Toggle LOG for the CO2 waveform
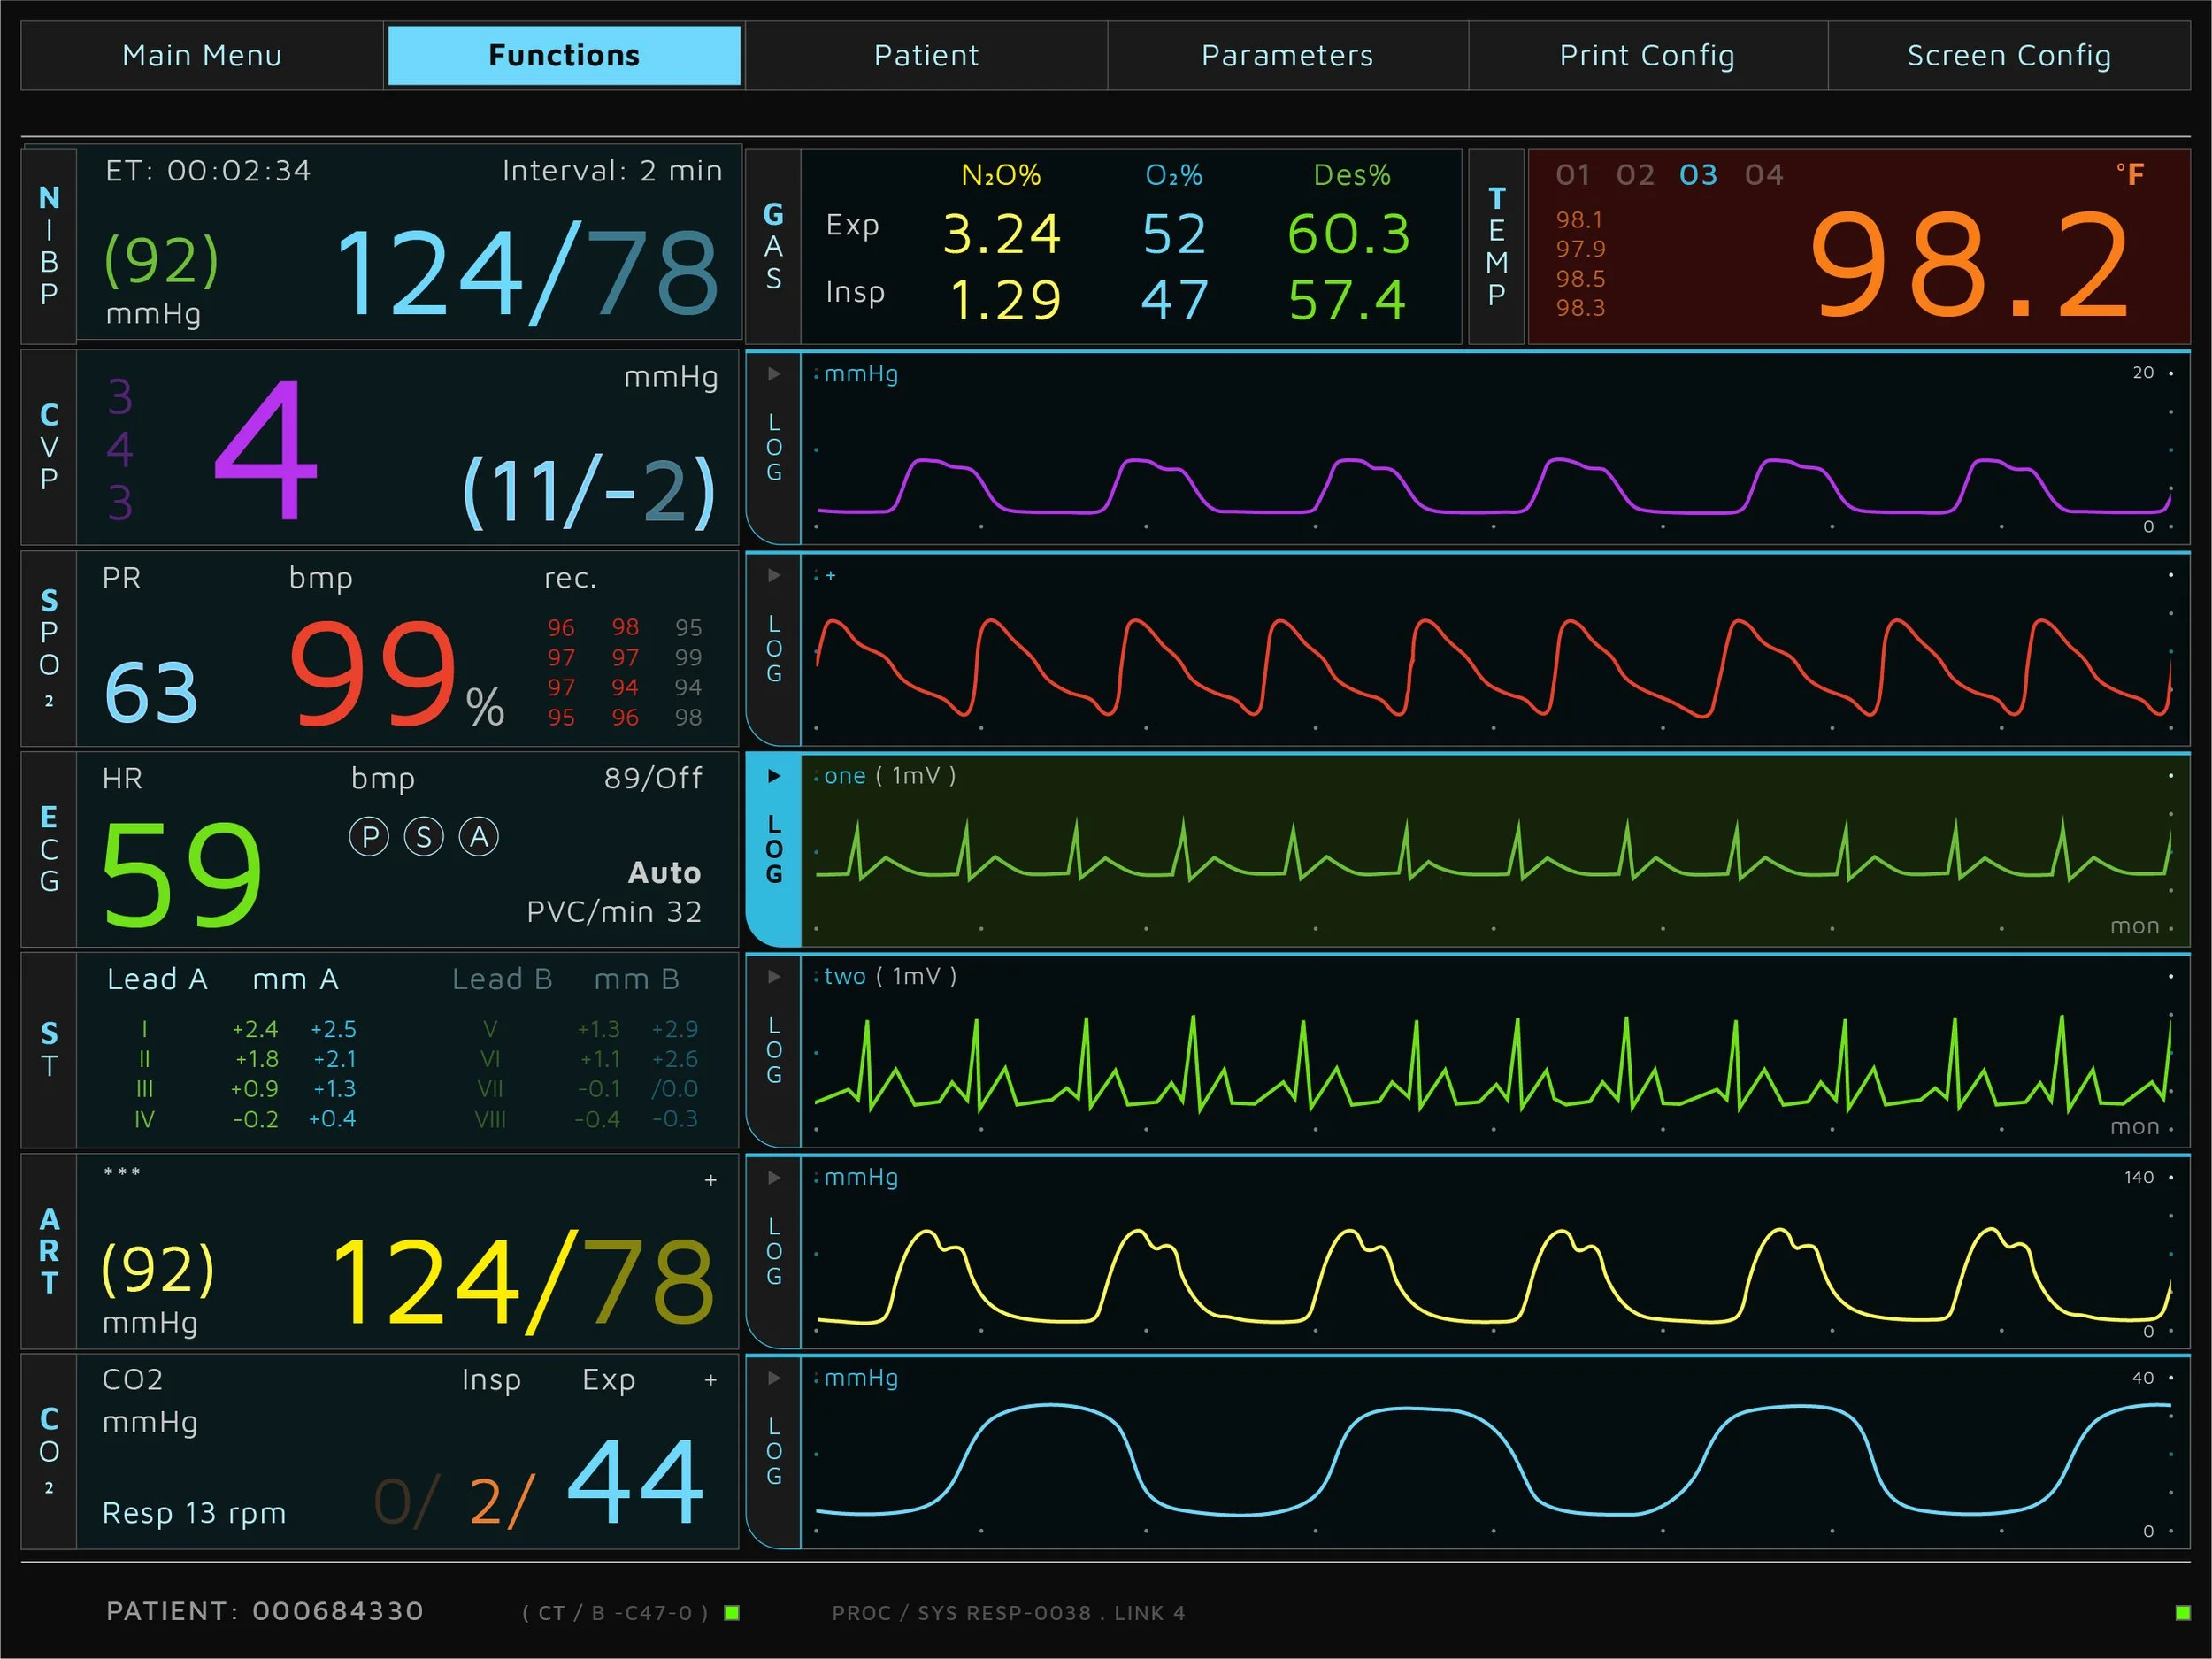This screenshot has height=1659, width=2212. coord(774,1451)
